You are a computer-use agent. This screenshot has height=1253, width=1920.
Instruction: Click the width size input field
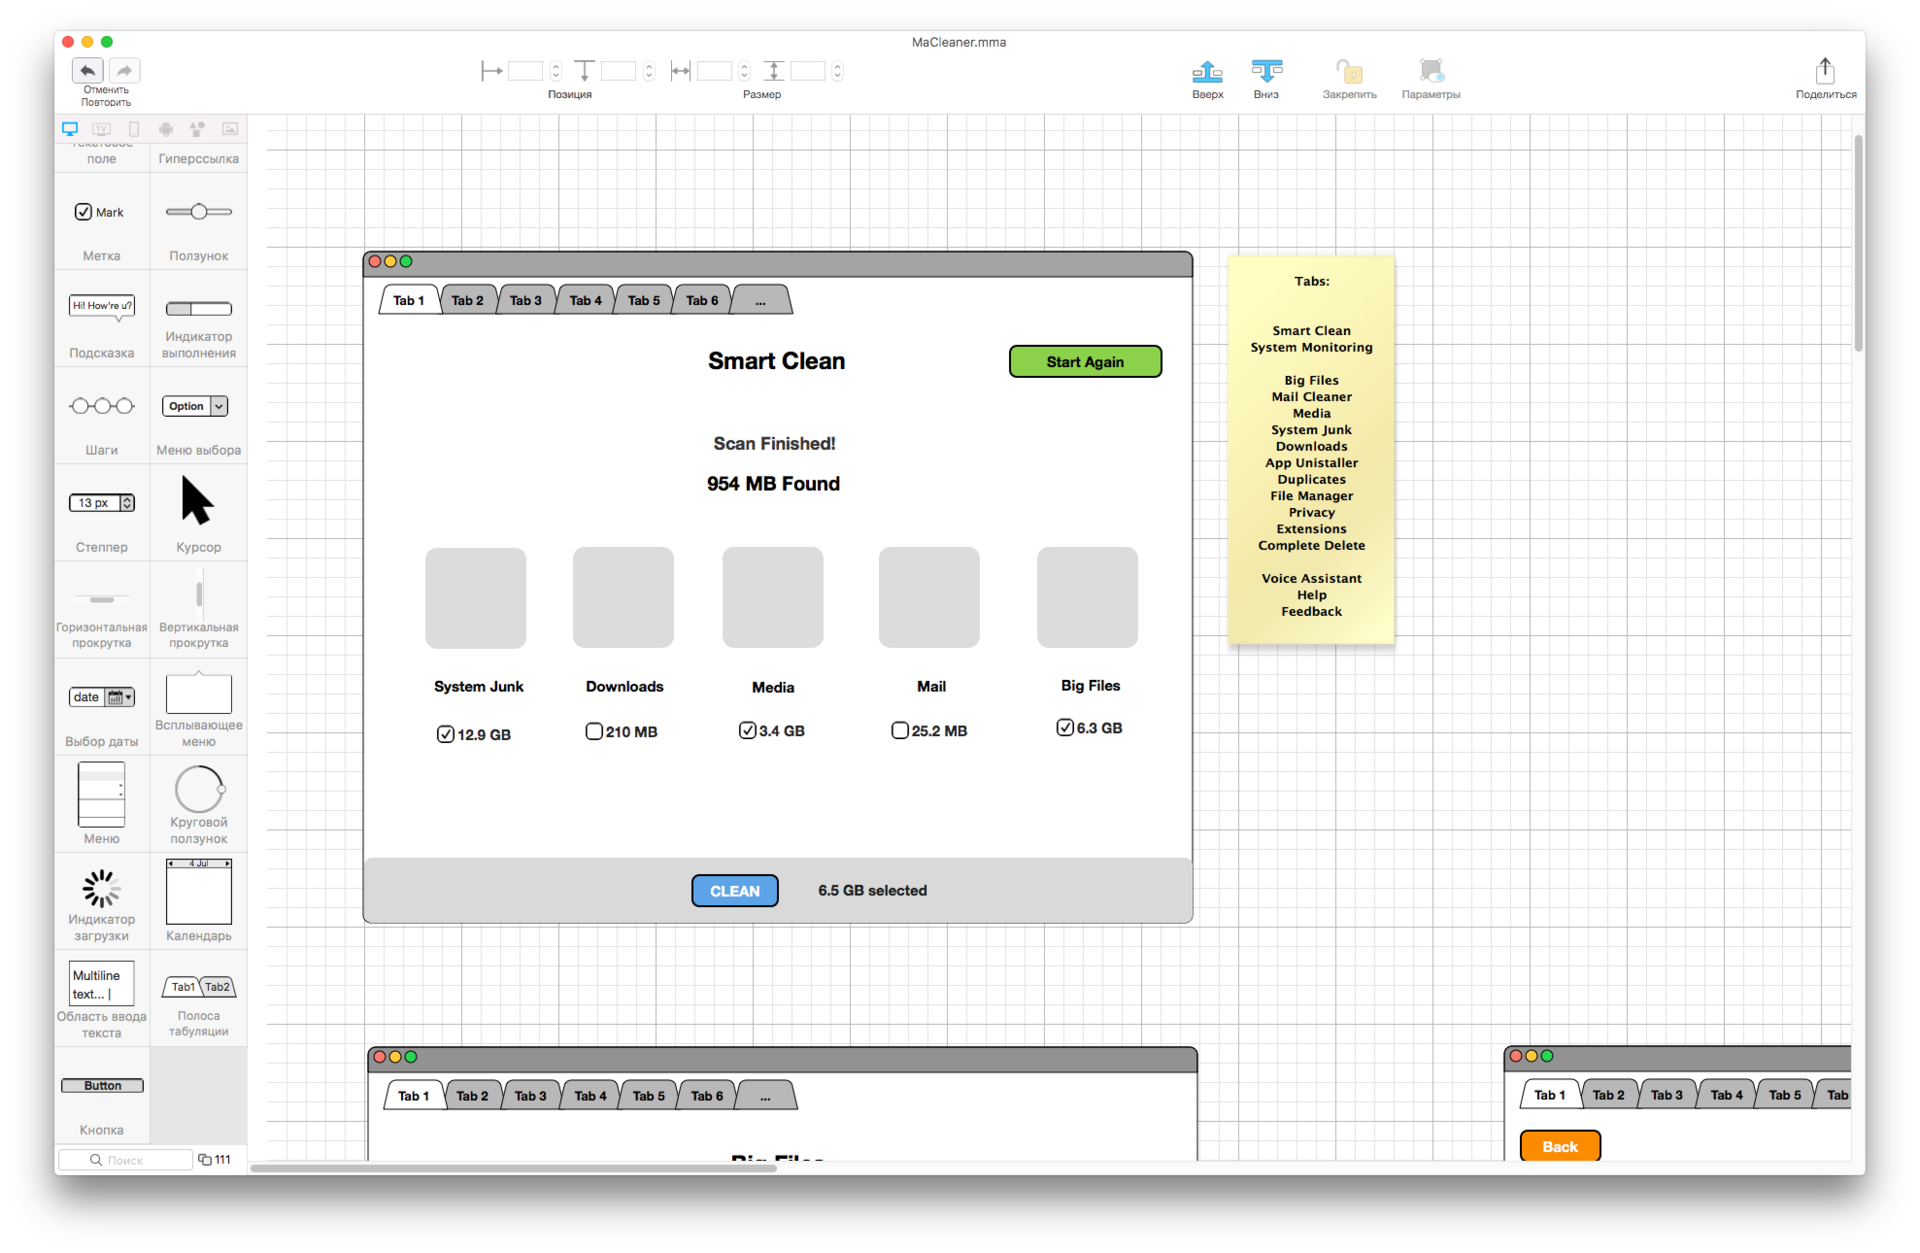[x=714, y=70]
